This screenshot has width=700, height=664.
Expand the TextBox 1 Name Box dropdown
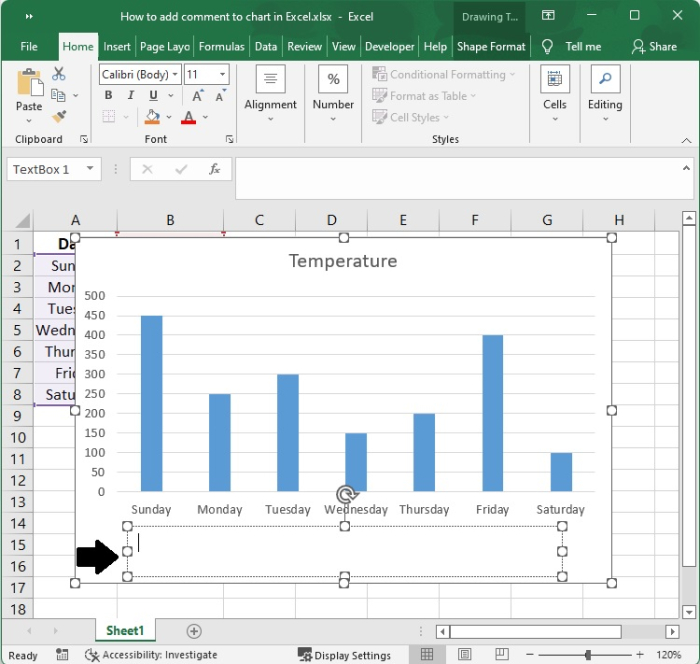(90, 169)
